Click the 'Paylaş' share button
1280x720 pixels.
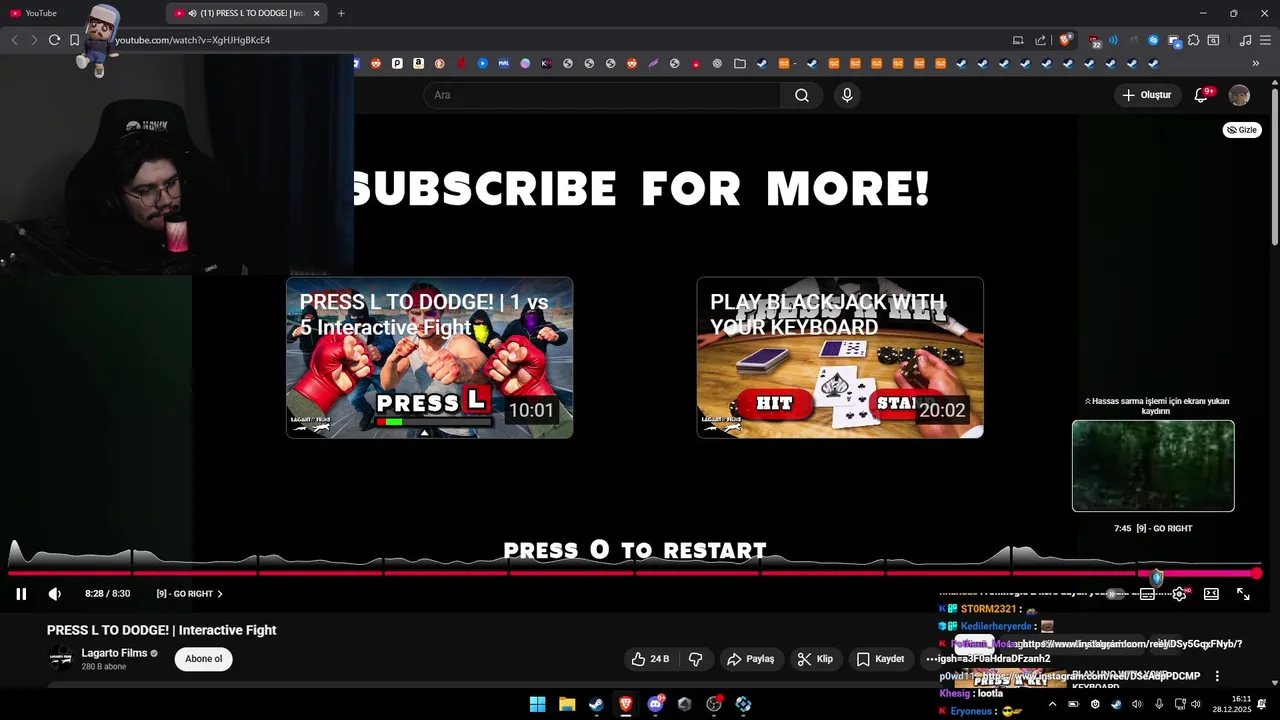click(751, 659)
